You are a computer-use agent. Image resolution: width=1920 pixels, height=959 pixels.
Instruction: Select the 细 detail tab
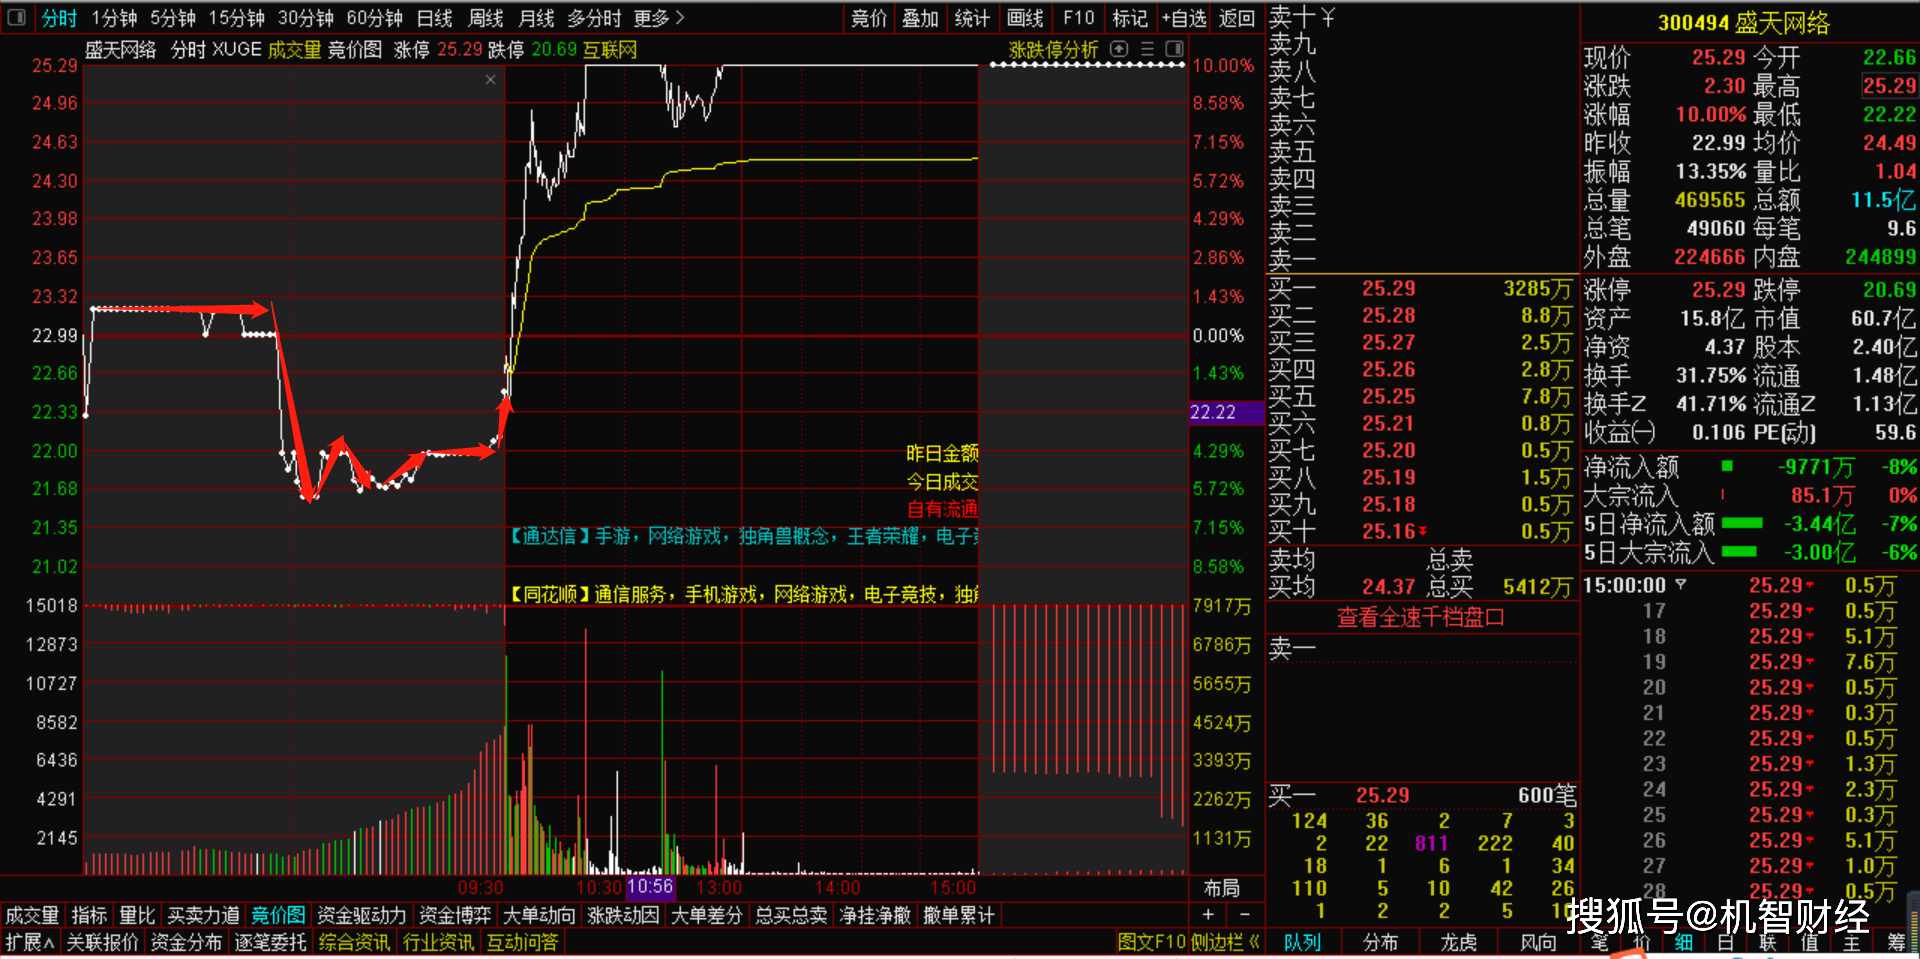coord(1683,942)
